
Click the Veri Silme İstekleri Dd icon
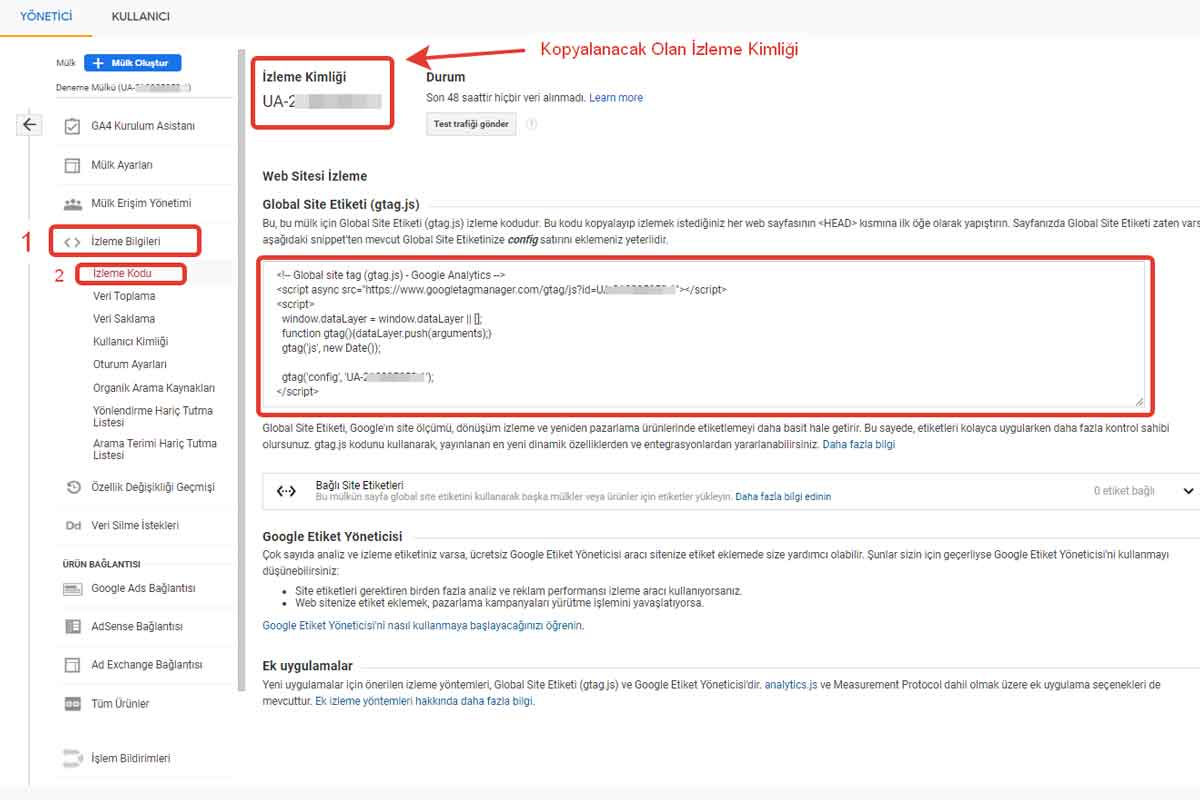[72, 525]
